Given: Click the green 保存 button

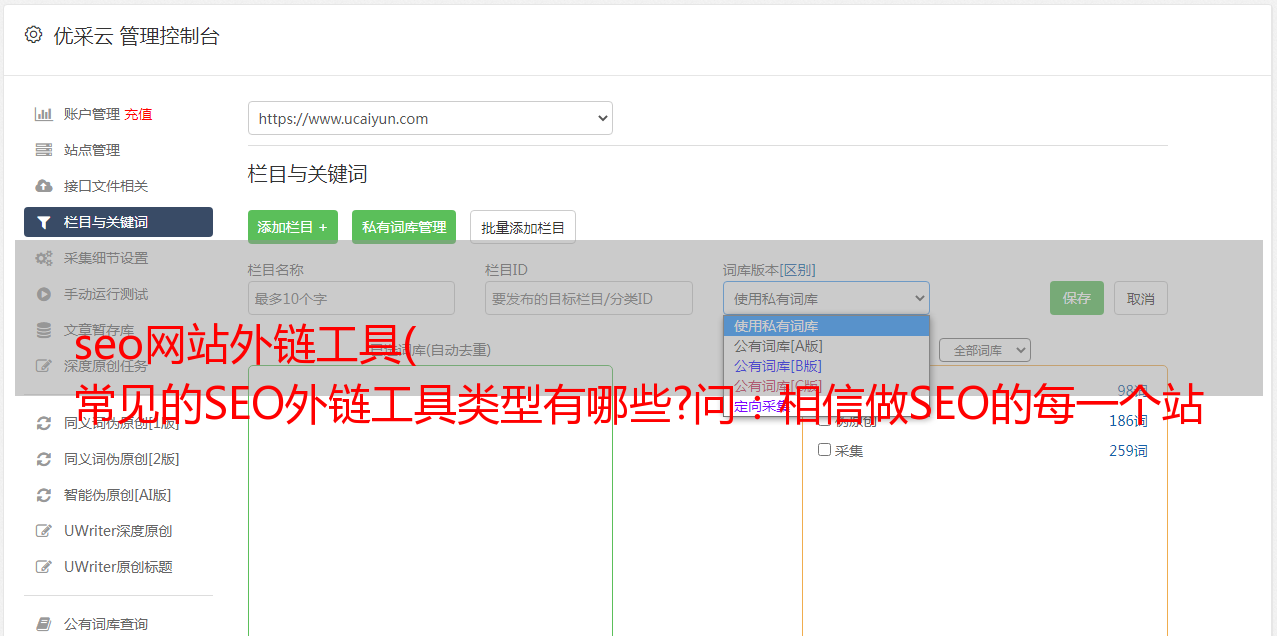Looking at the screenshot, I should (1077, 298).
